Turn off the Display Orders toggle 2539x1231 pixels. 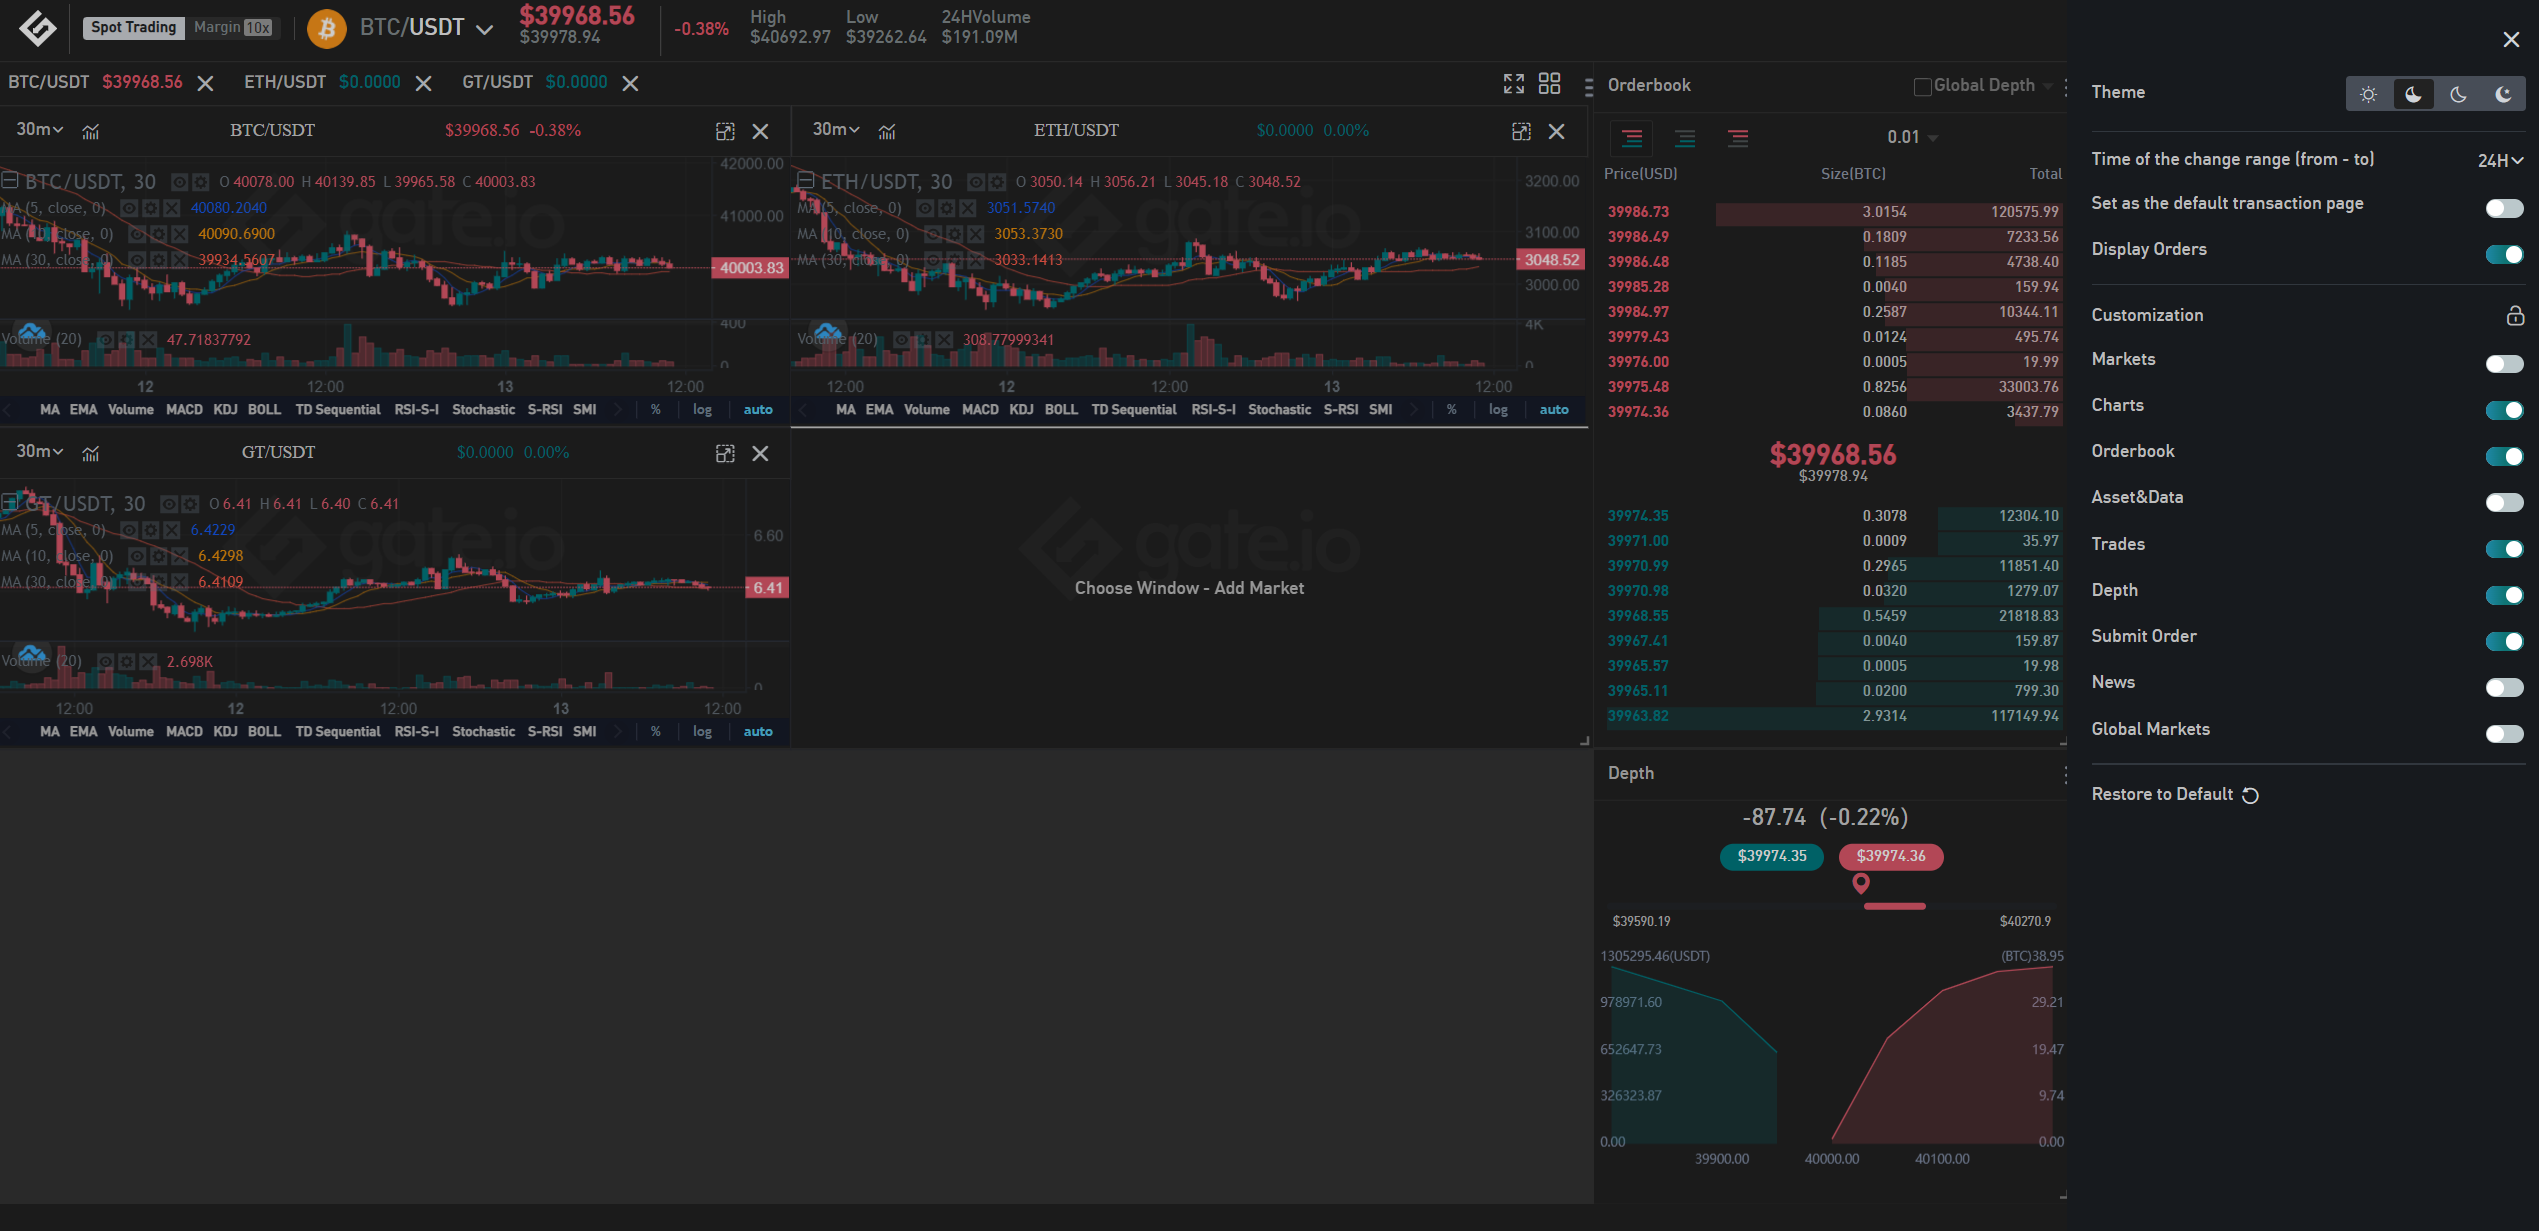point(2504,254)
